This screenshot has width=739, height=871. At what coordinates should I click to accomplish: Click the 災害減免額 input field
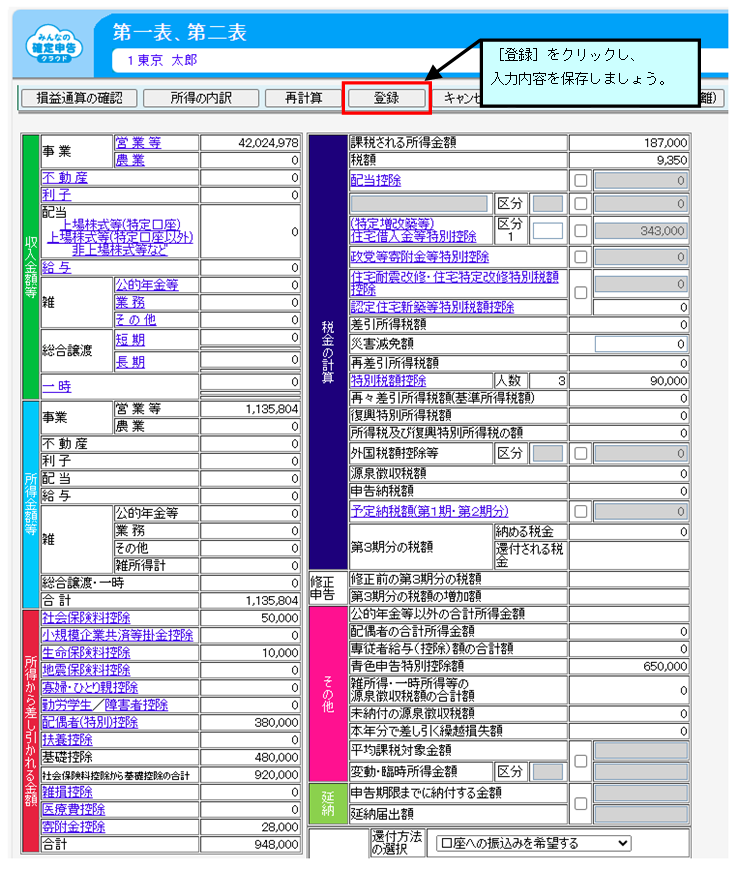pyautogui.click(x=641, y=344)
